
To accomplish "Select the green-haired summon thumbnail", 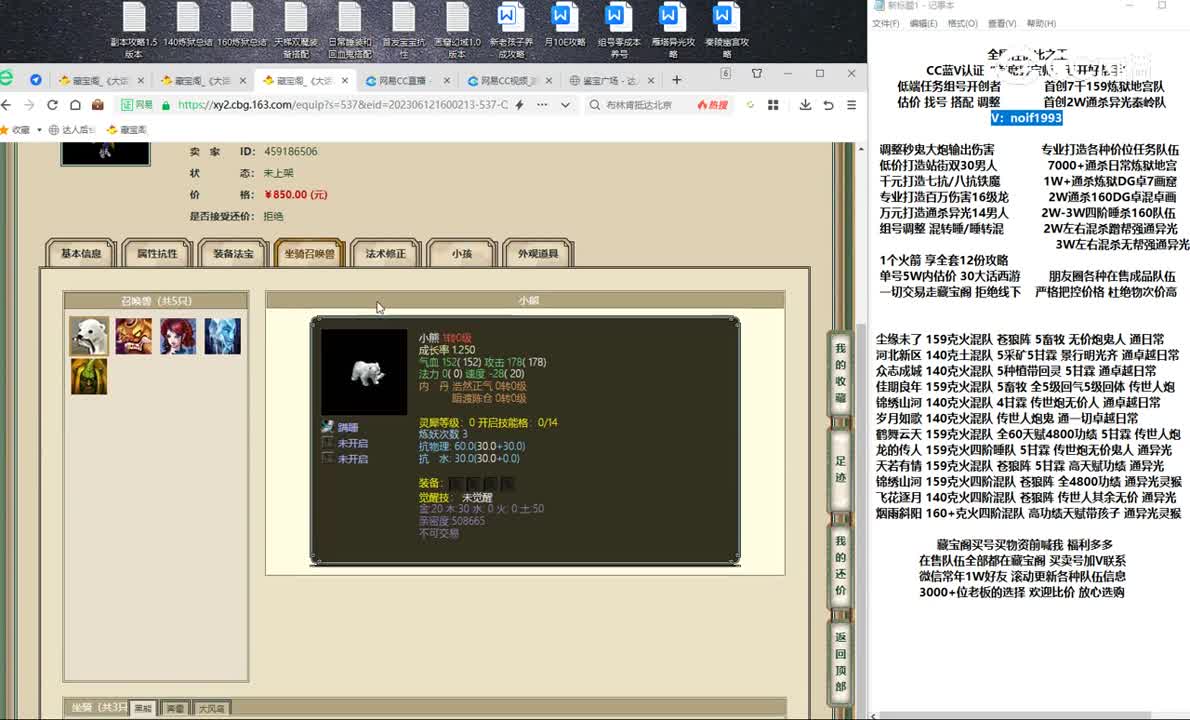I will click(x=89, y=376).
